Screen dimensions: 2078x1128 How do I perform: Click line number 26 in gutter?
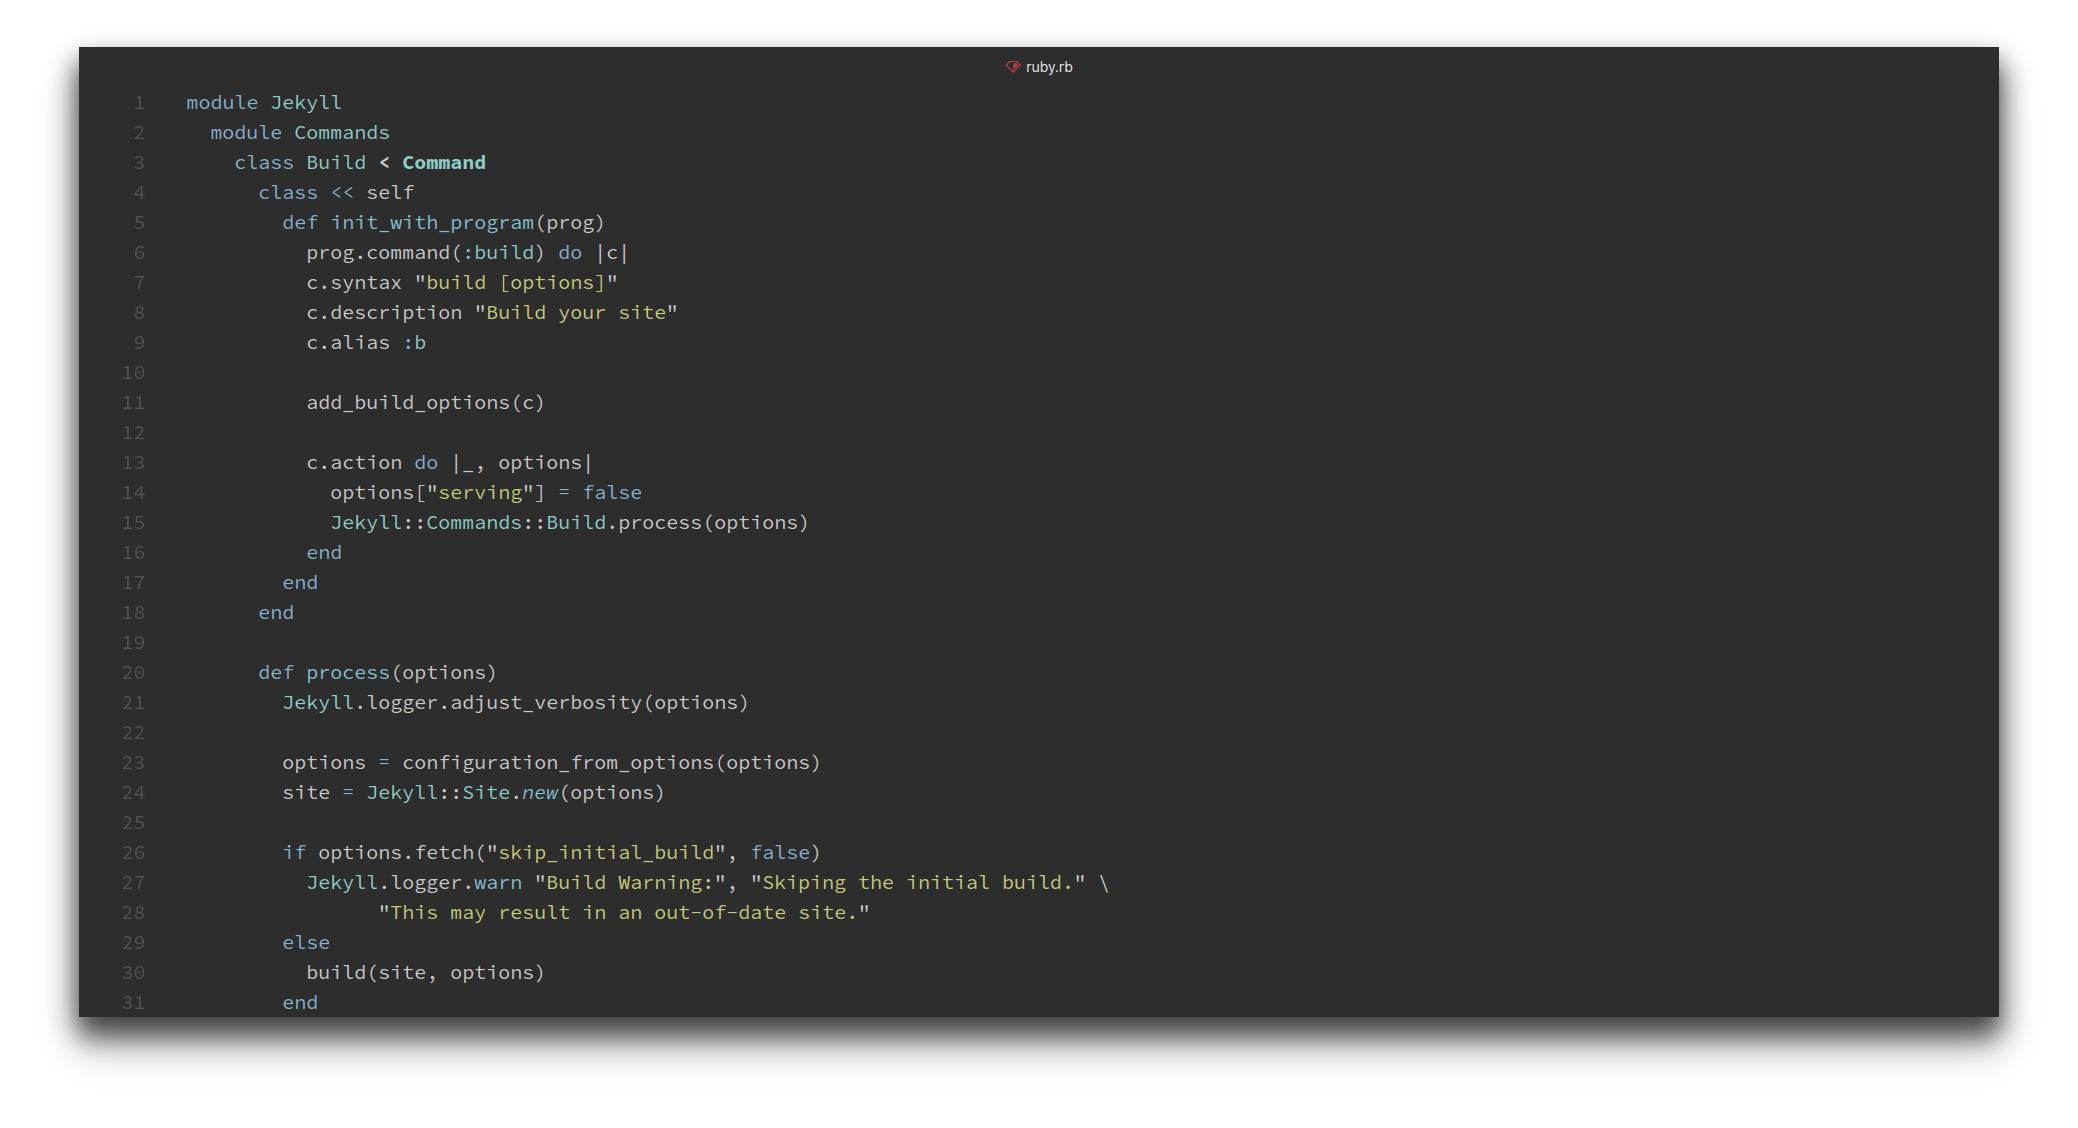[x=133, y=853]
